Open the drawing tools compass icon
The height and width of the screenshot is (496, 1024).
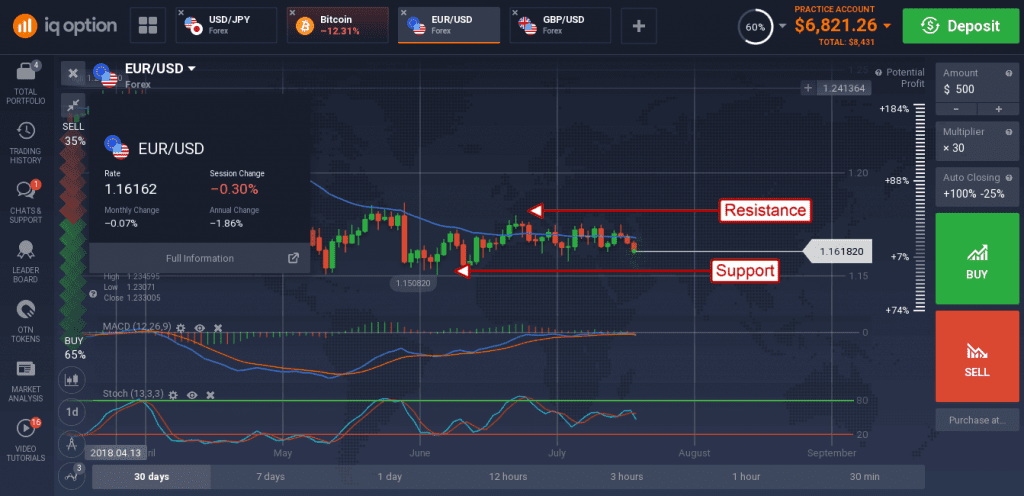click(x=71, y=445)
